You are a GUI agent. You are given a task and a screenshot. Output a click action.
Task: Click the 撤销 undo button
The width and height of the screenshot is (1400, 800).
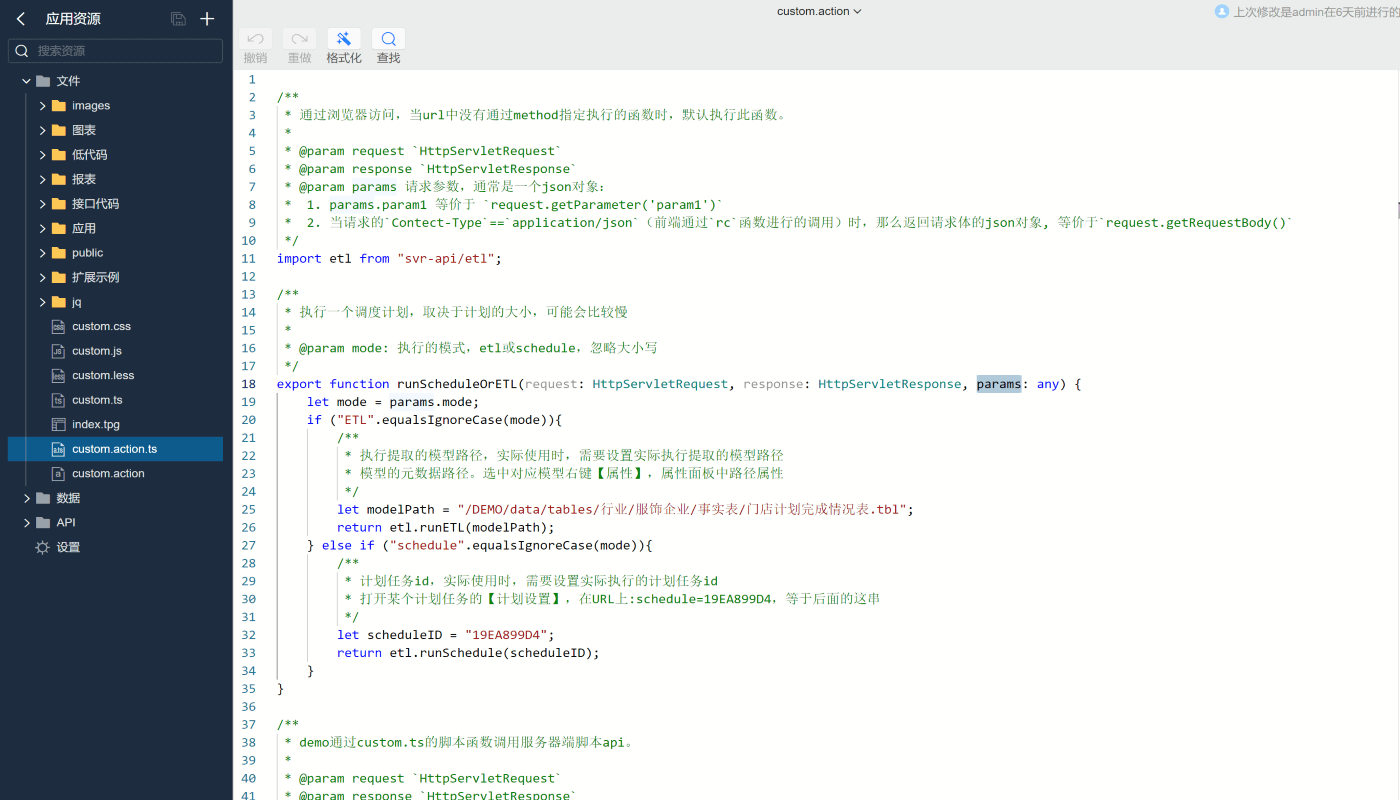coord(255,39)
